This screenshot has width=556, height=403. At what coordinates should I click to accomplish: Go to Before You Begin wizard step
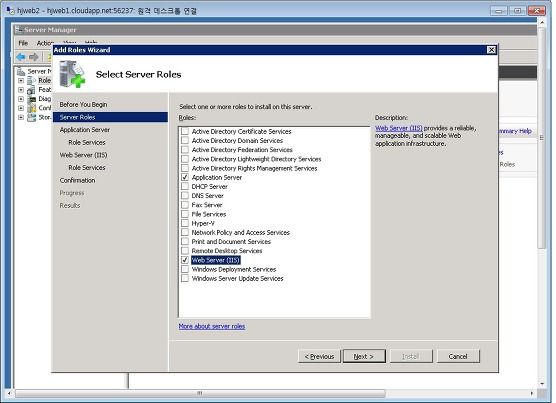pyautogui.click(x=83, y=105)
